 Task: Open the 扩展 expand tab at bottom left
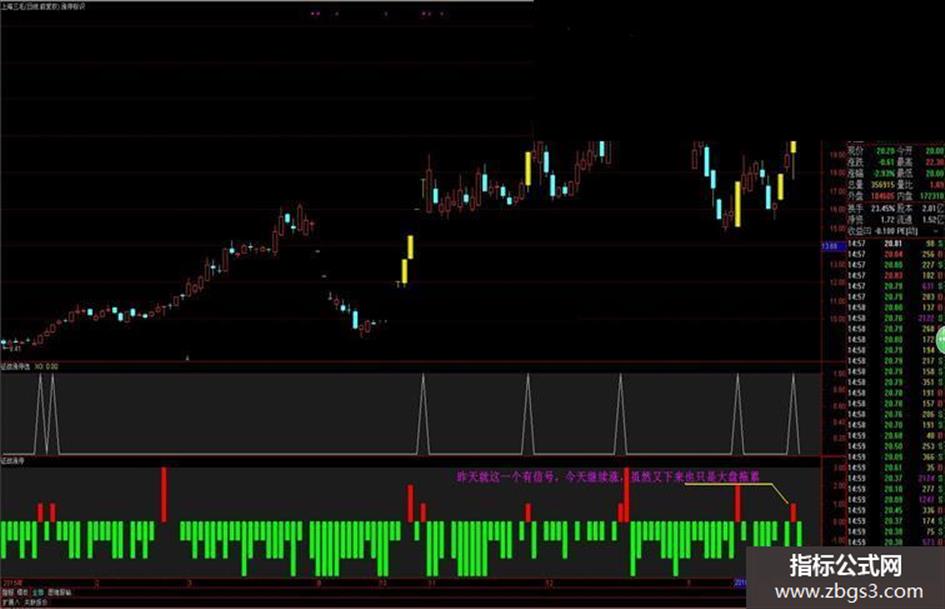(x=11, y=602)
